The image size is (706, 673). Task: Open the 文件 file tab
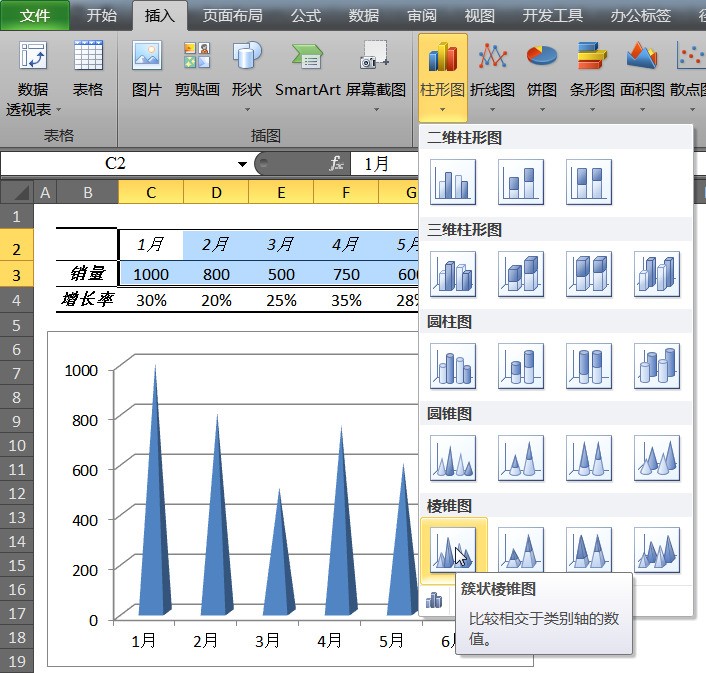[x=35, y=16]
